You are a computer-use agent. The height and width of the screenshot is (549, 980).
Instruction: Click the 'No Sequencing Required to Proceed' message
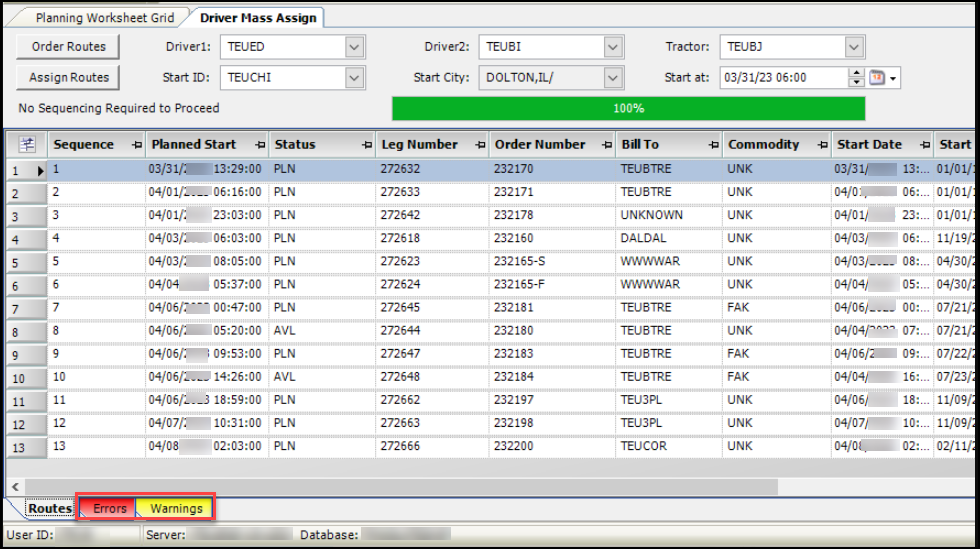119,108
